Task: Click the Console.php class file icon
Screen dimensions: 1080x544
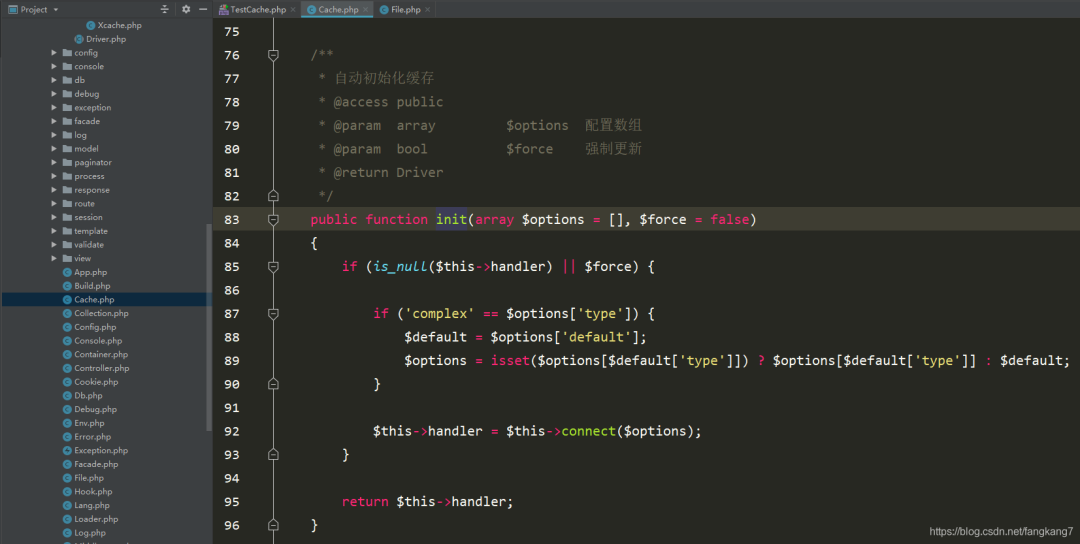Action: [x=67, y=341]
